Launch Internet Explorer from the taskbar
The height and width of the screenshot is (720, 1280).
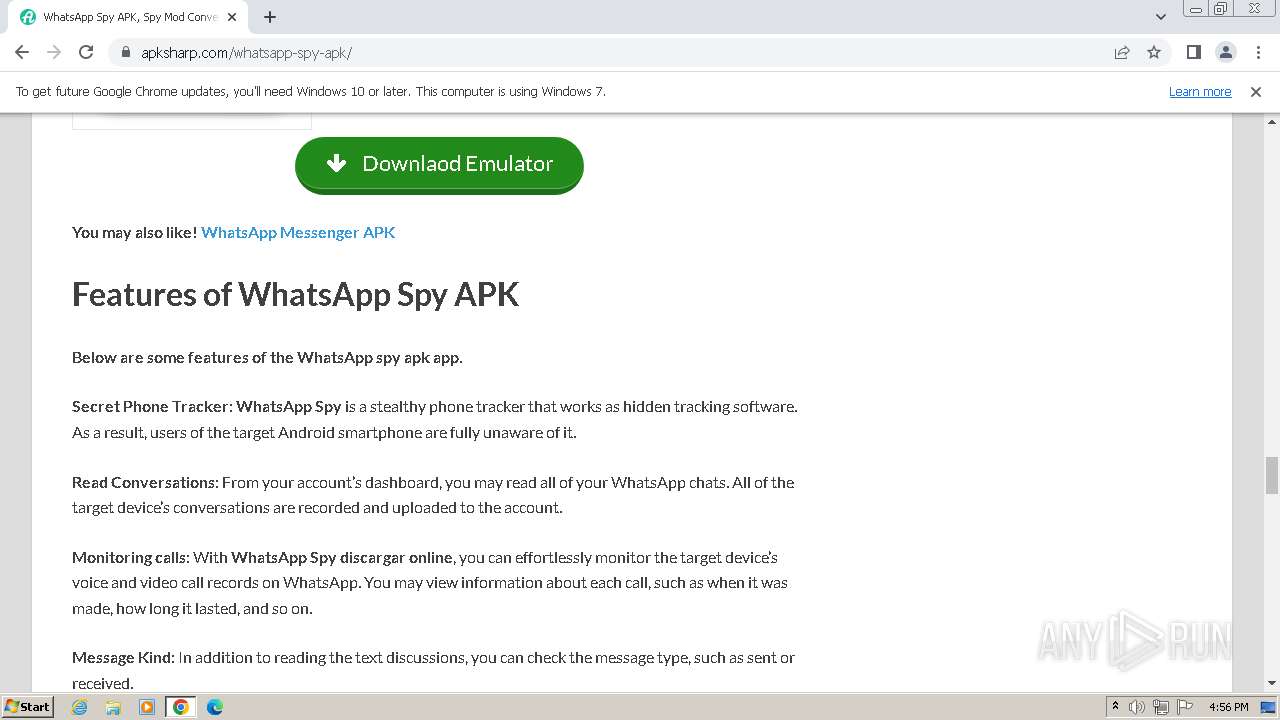pos(80,707)
